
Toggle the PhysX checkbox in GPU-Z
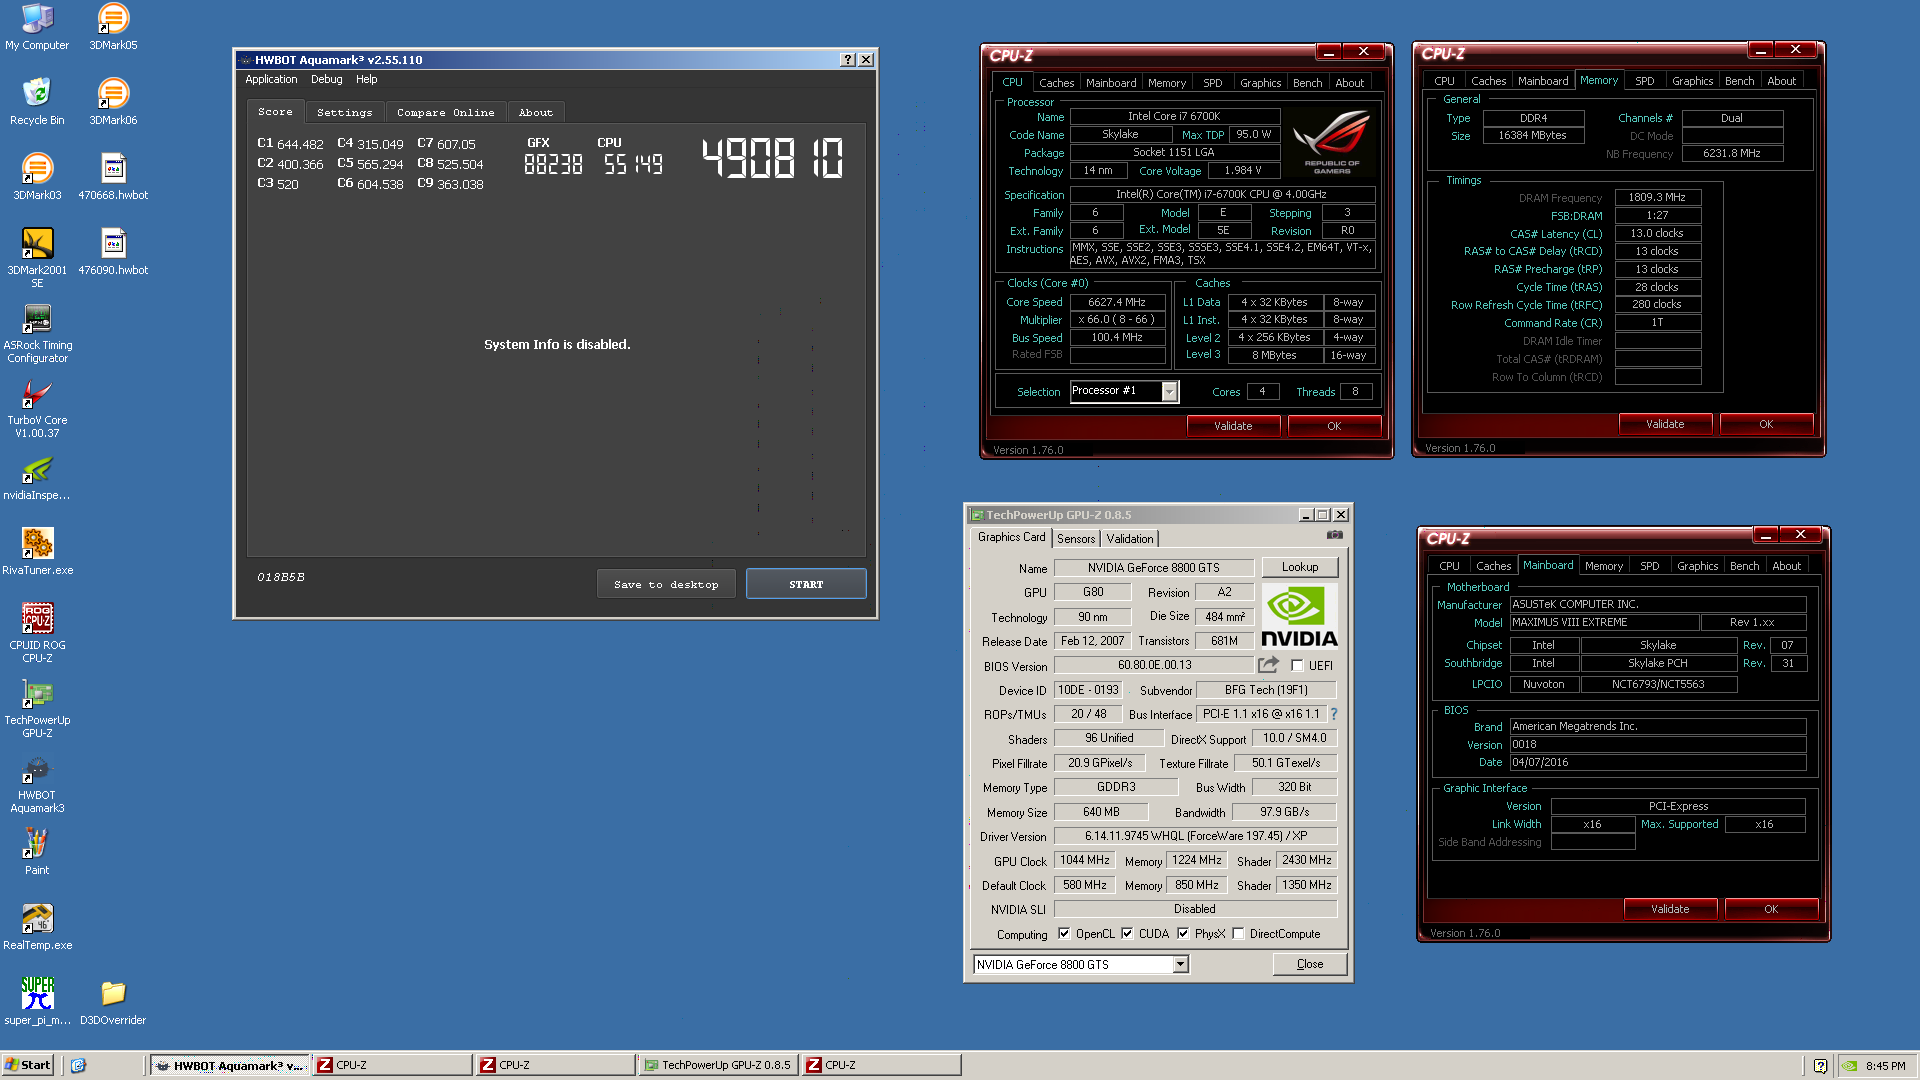tap(1183, 934)
